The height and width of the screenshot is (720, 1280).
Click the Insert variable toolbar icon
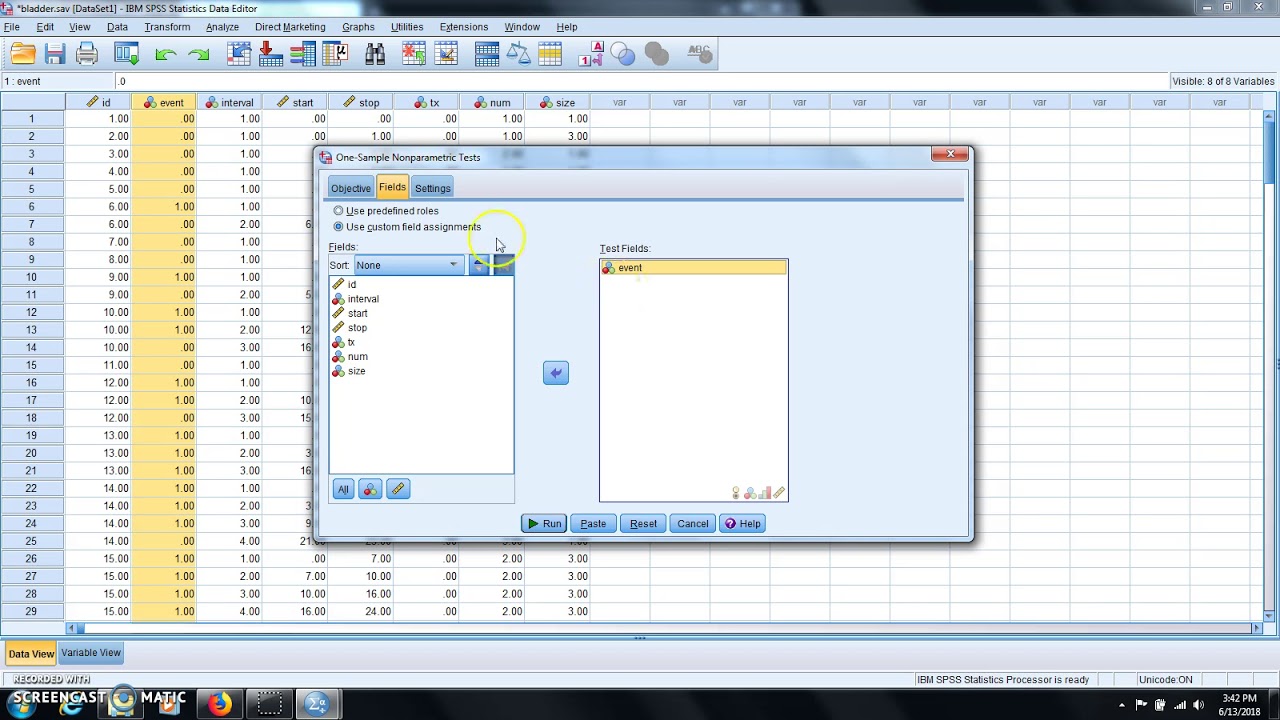point(446,54)
